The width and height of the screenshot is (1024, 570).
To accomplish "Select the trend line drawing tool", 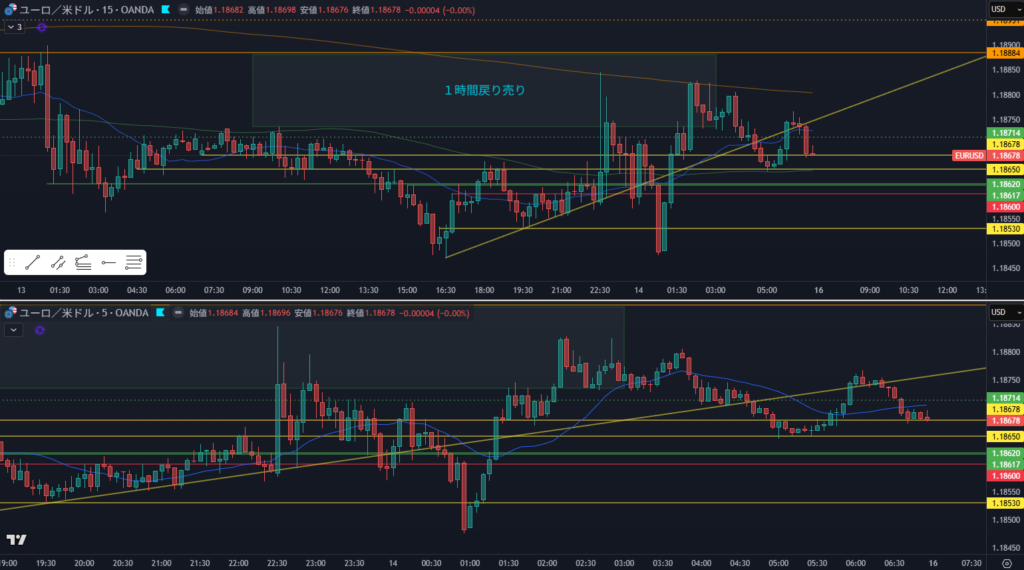I will click(x=33, y=262).
